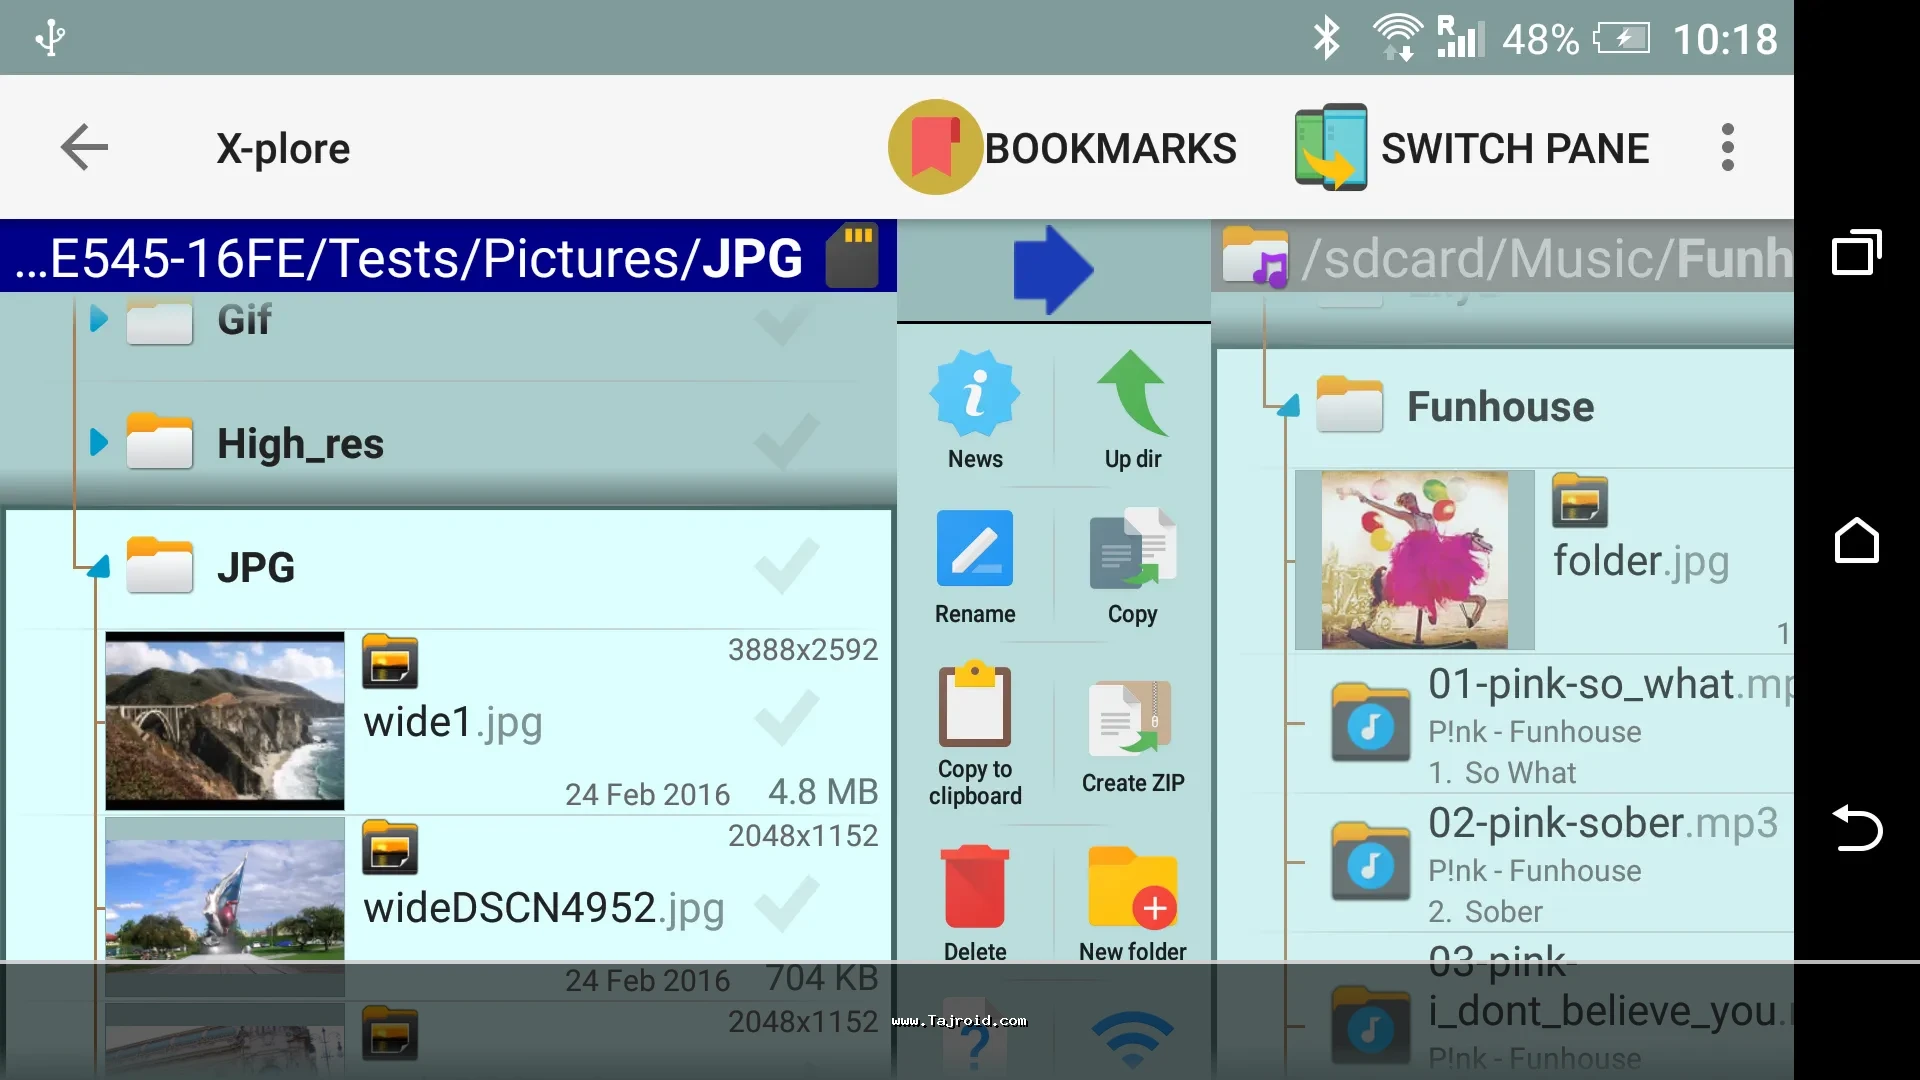Tap the Rename pencil icon
1920x1080 pixels.
click(x=975, y=548)
